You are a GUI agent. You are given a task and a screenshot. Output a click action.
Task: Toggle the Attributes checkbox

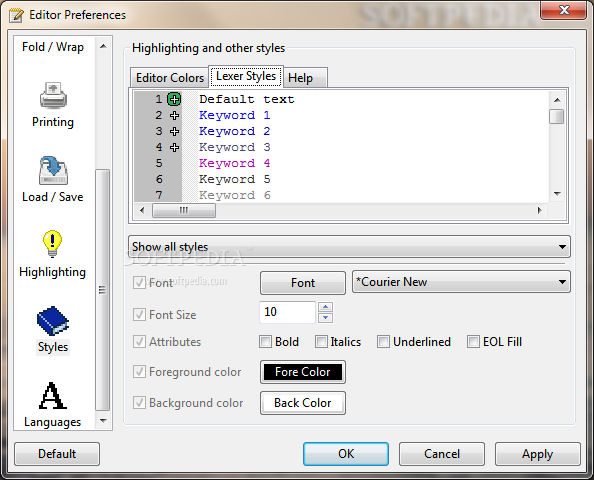pyautogui.click(x=139, y=341)
